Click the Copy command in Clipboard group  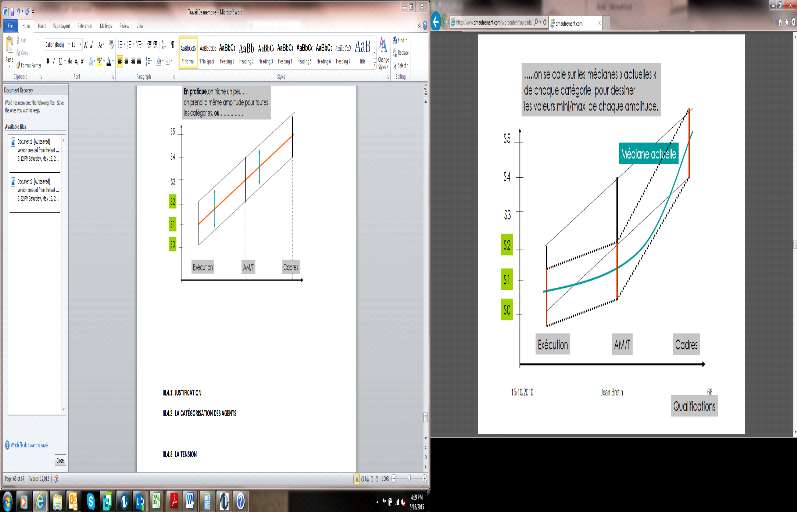tap(22, 53)
